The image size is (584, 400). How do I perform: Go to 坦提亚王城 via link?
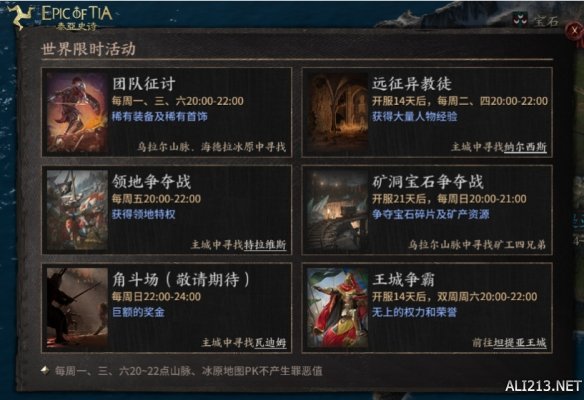point(520,343)
